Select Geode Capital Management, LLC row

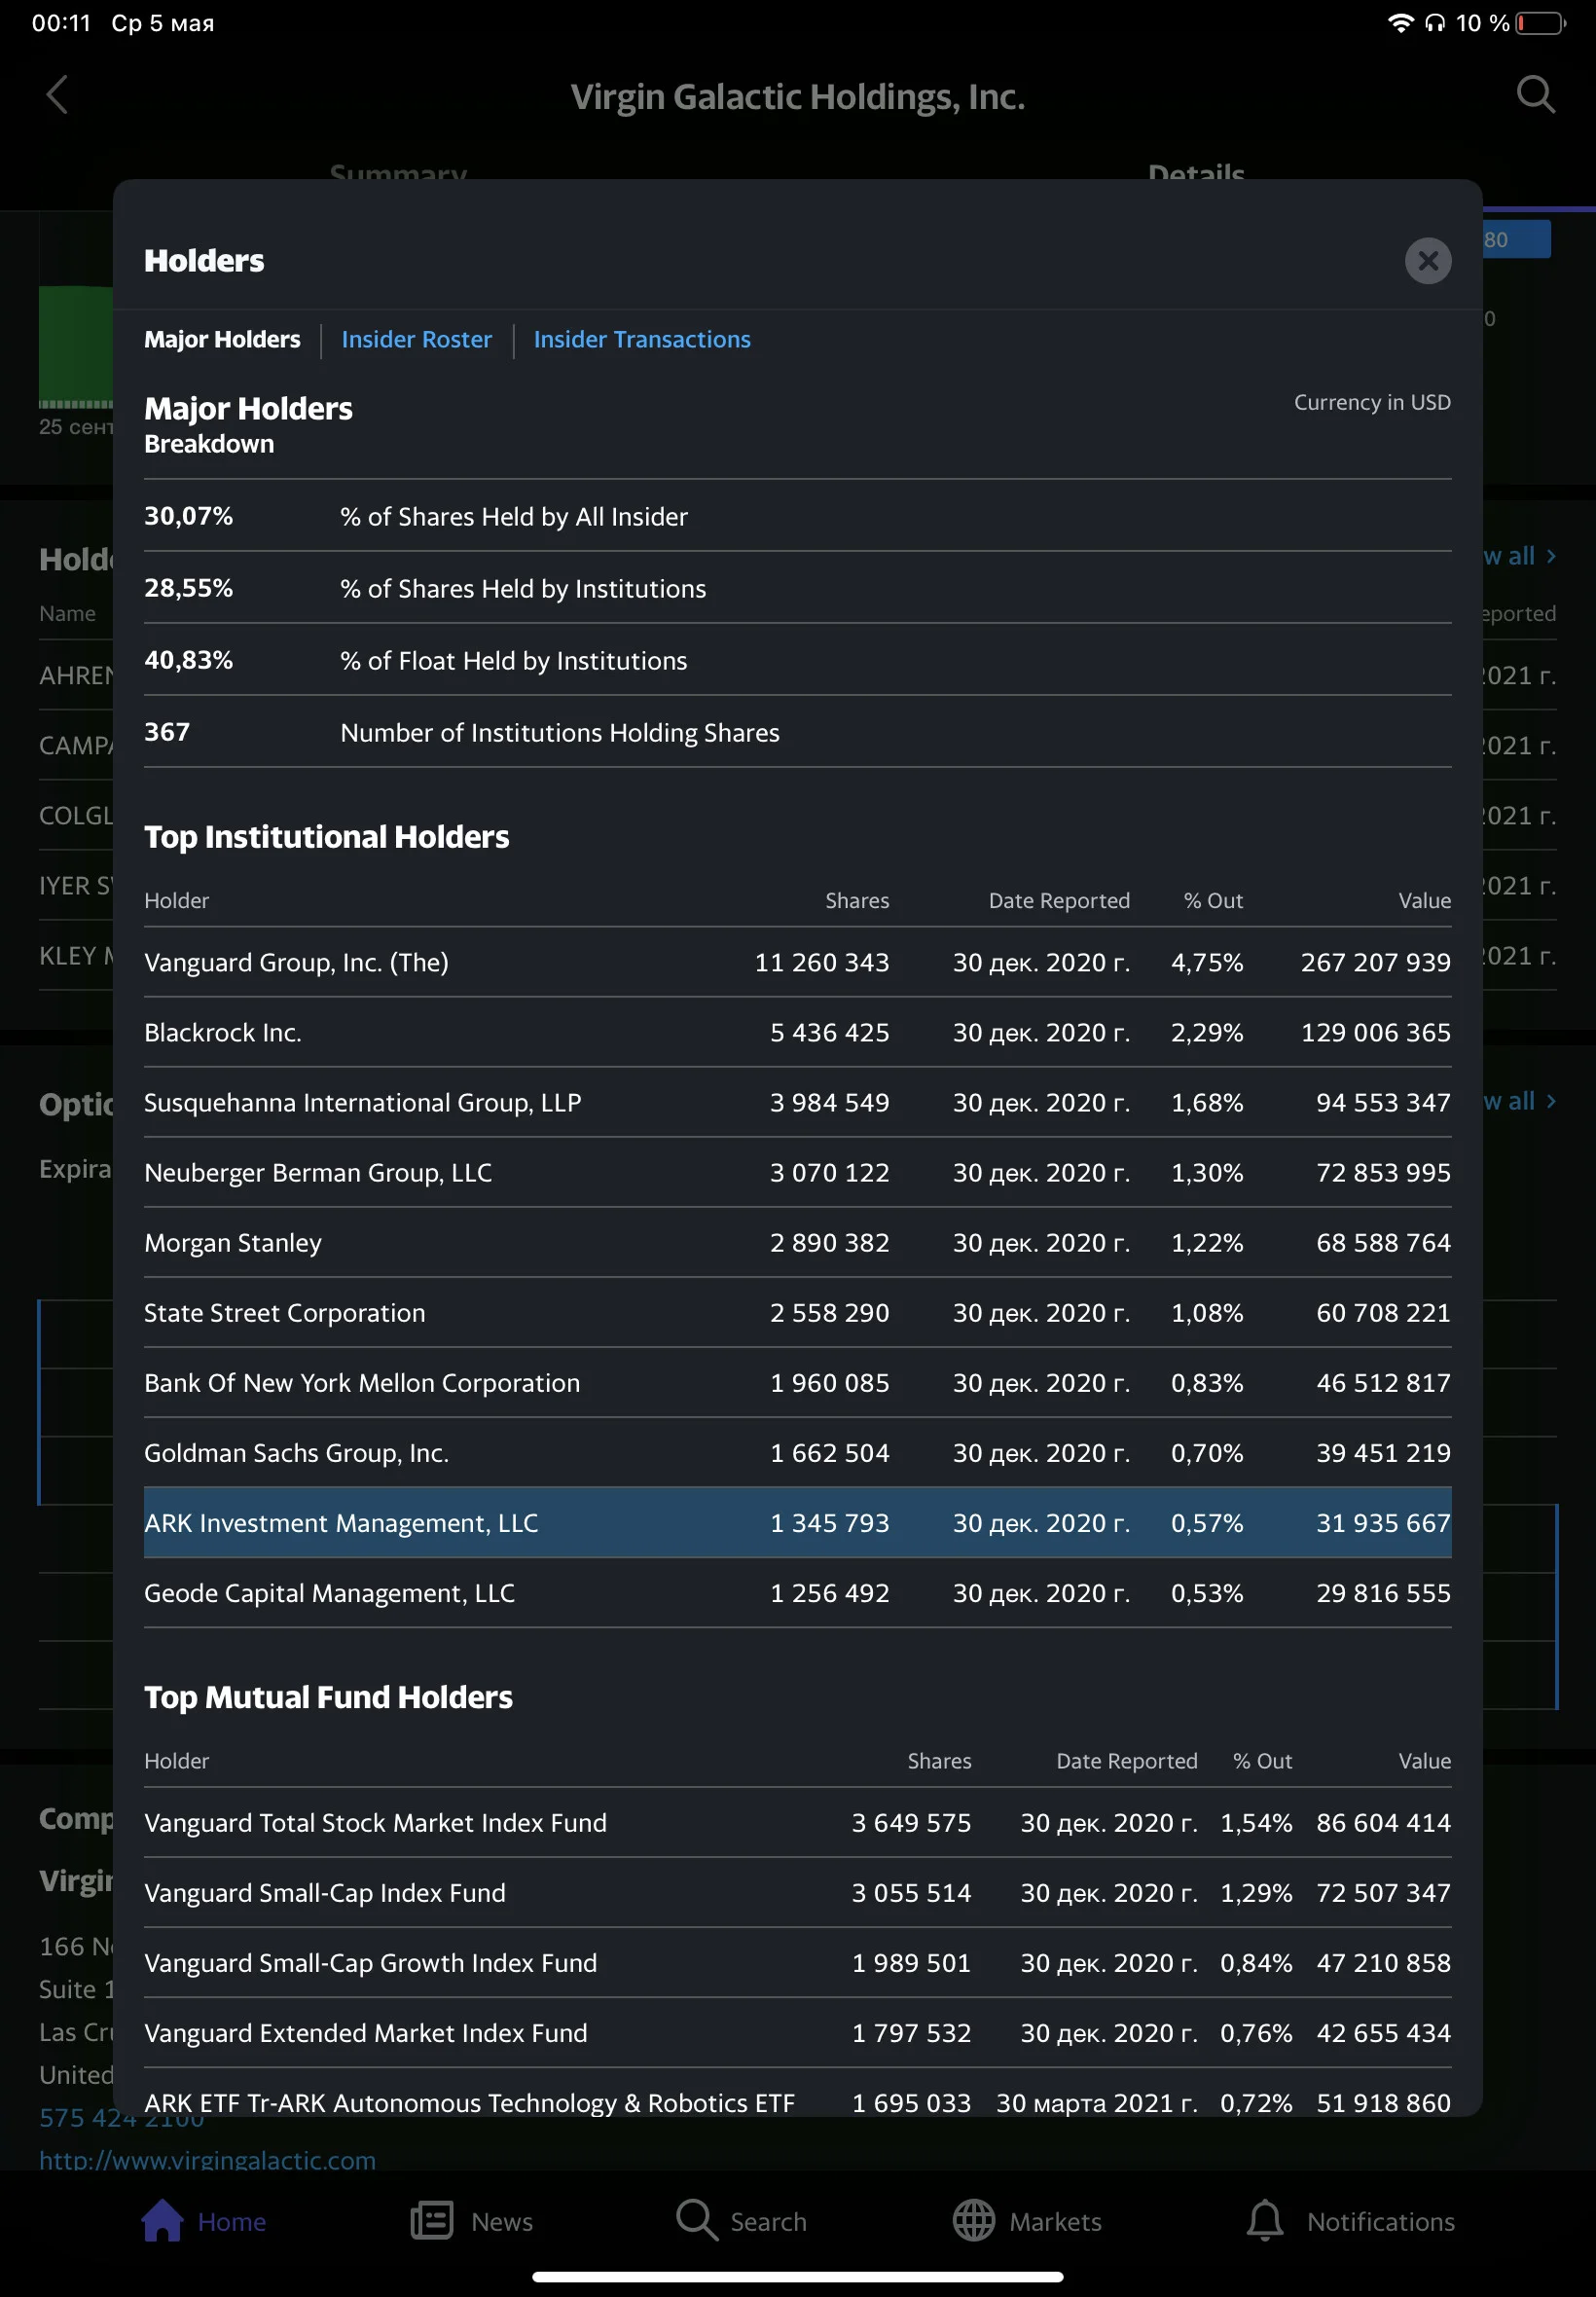[797, 1592]
